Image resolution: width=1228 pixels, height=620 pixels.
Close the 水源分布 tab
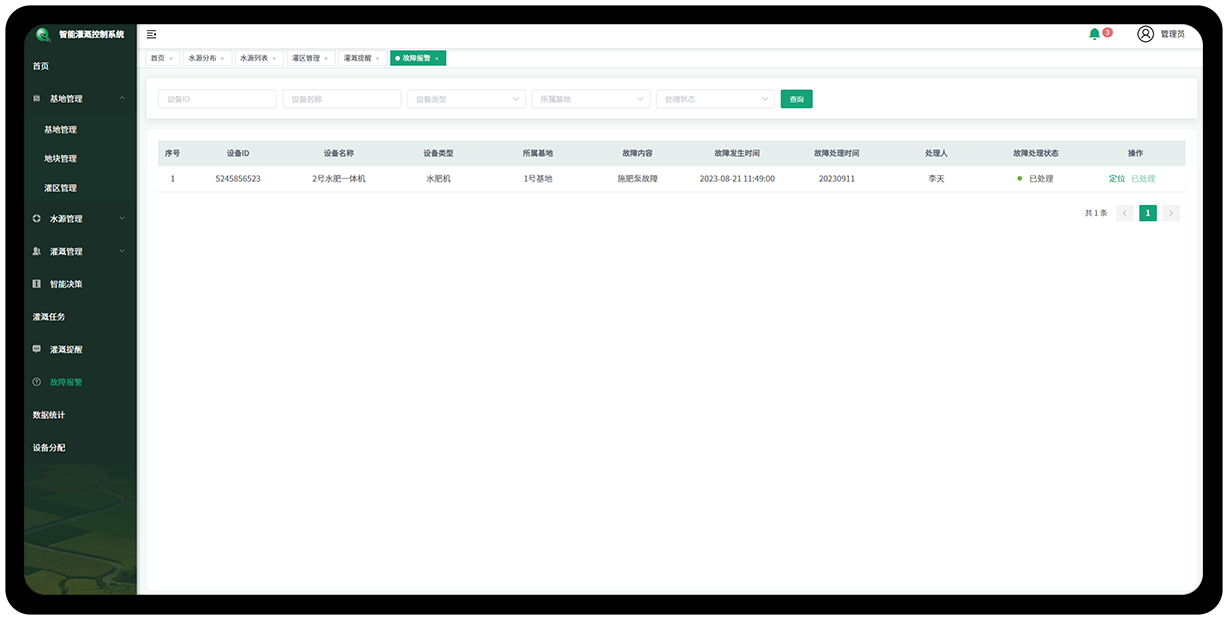222,59
